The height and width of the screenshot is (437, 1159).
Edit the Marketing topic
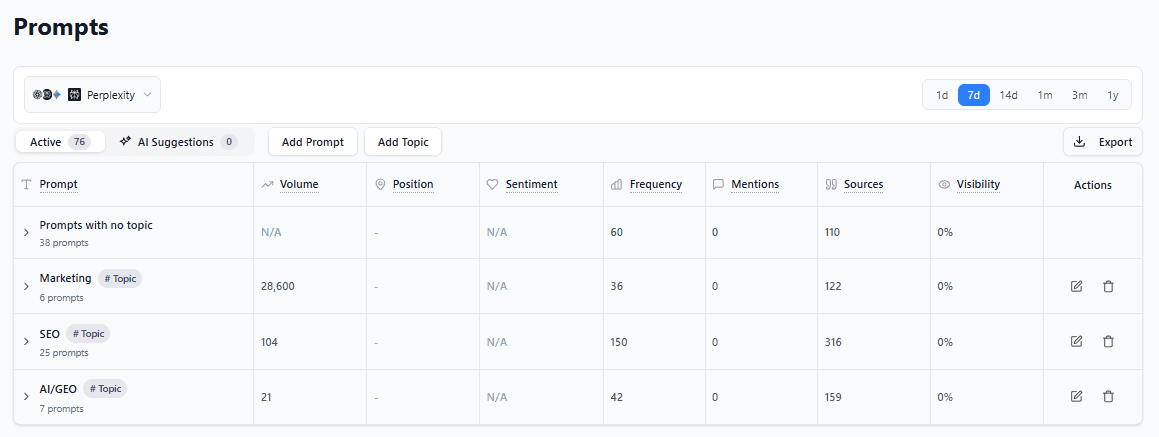click(x=1076, y=286)
